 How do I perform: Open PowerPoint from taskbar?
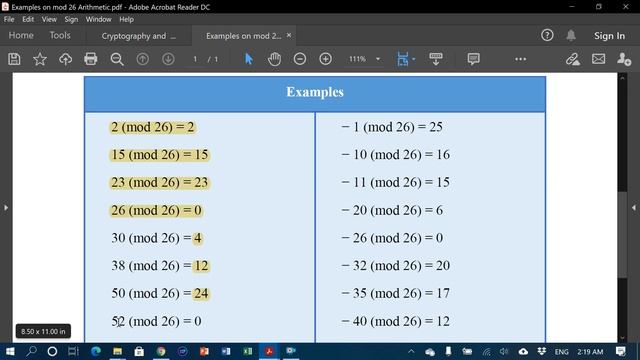coord(204,351)
